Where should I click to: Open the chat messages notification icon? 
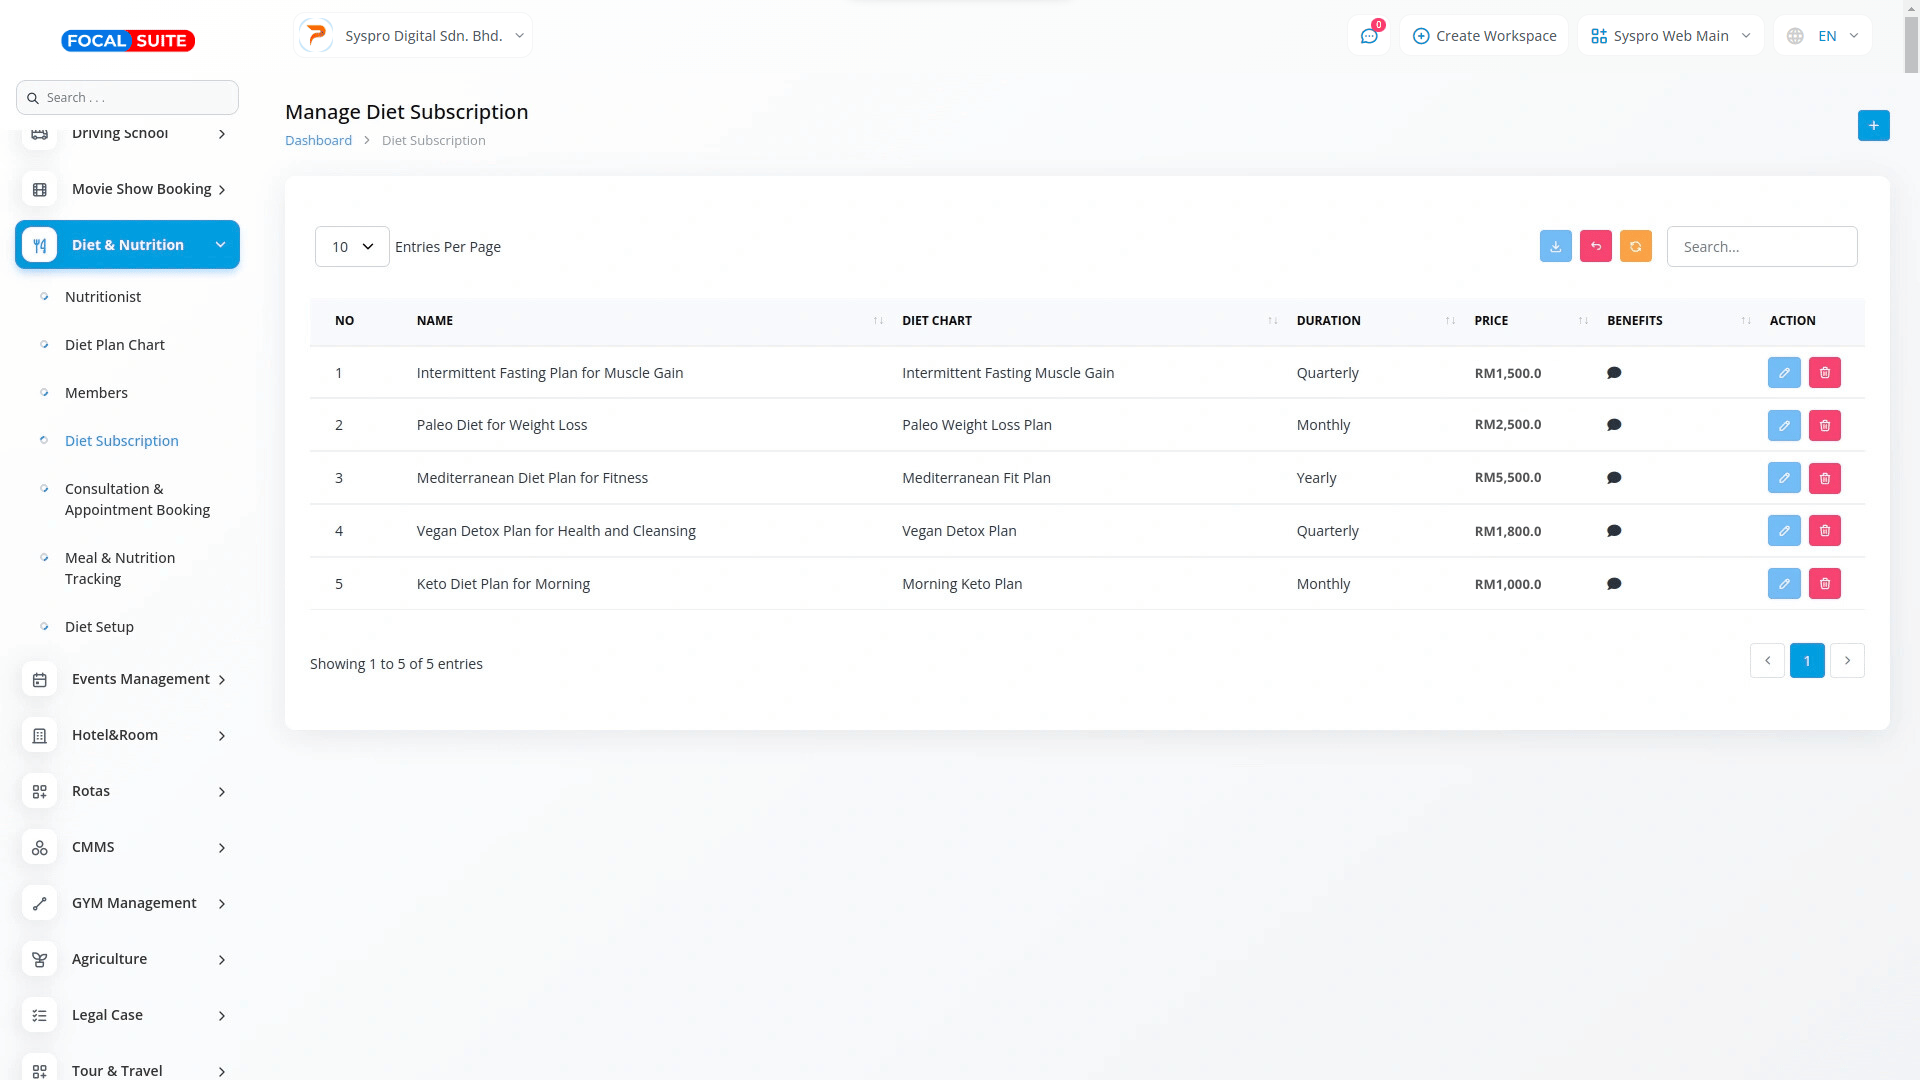[x=1368, y=36]
